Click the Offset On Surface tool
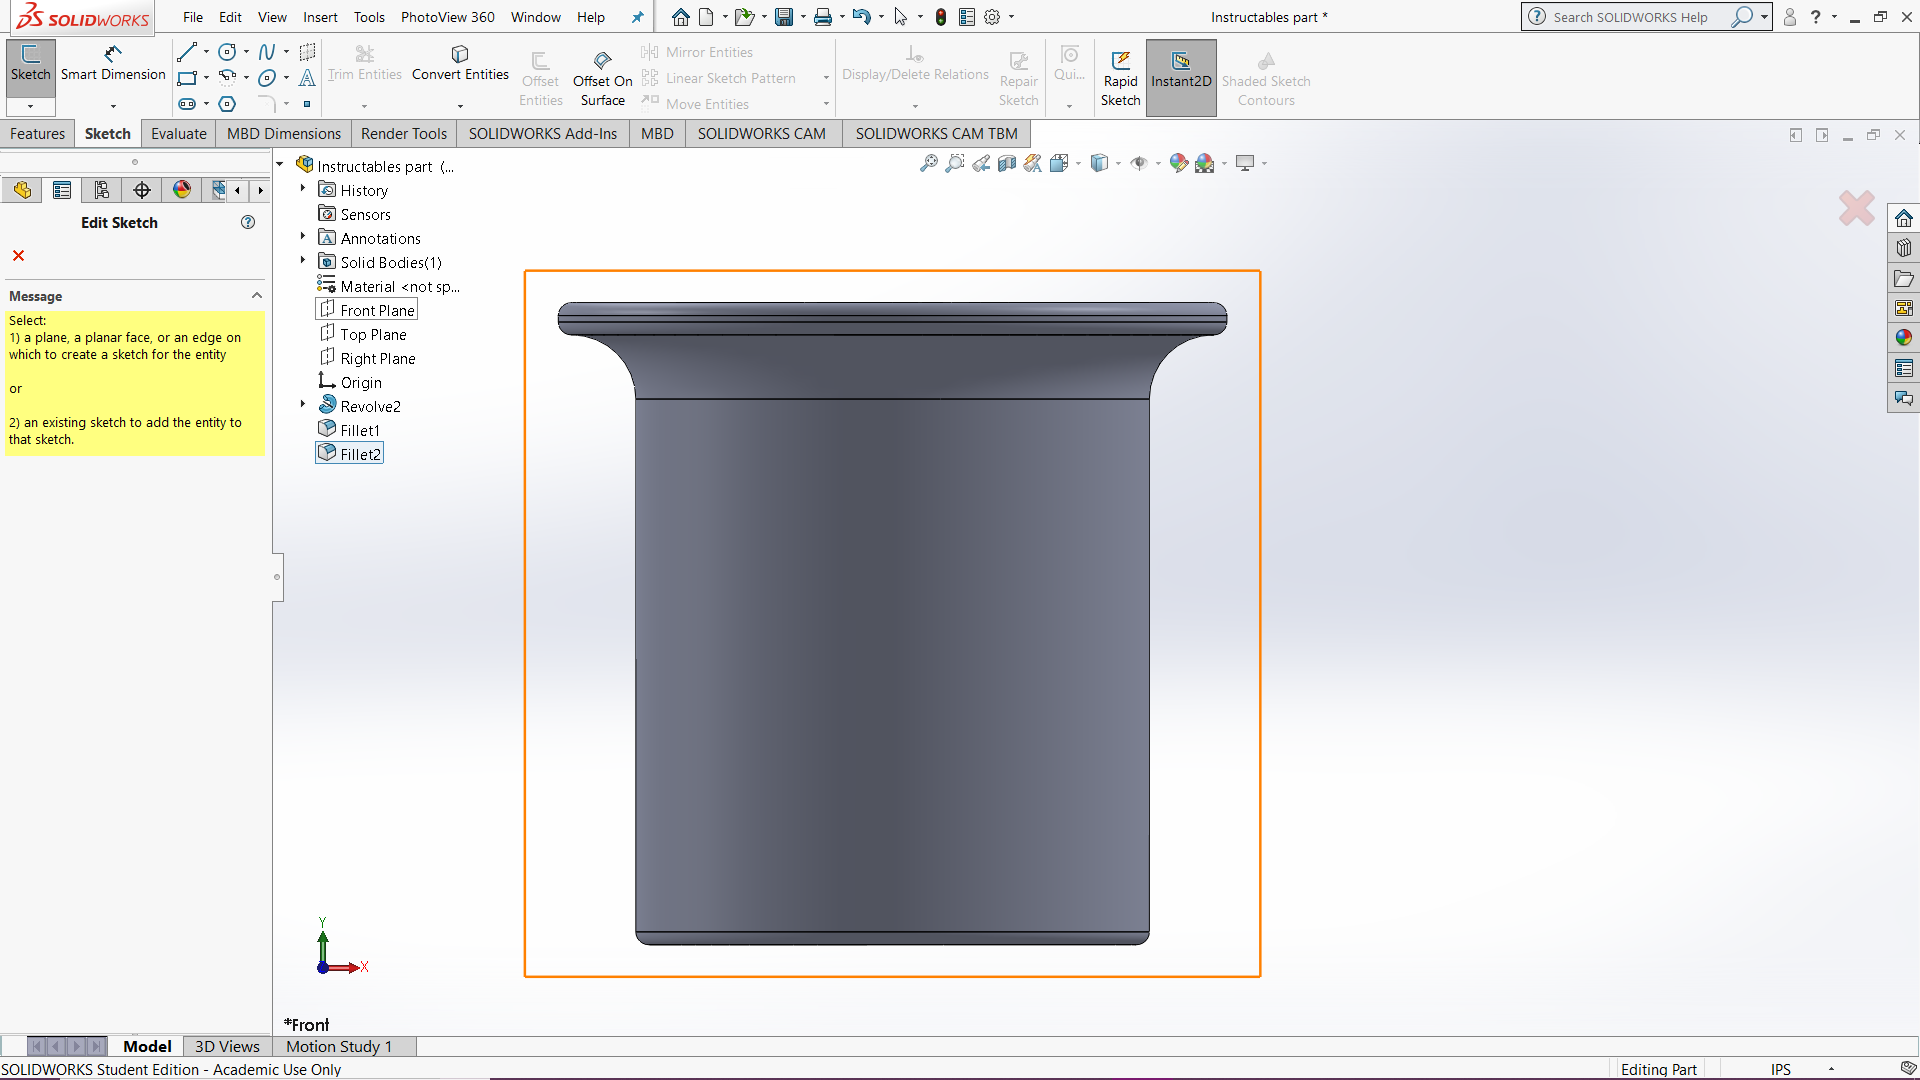1920x1080 pixels. (x=601, y=75)
